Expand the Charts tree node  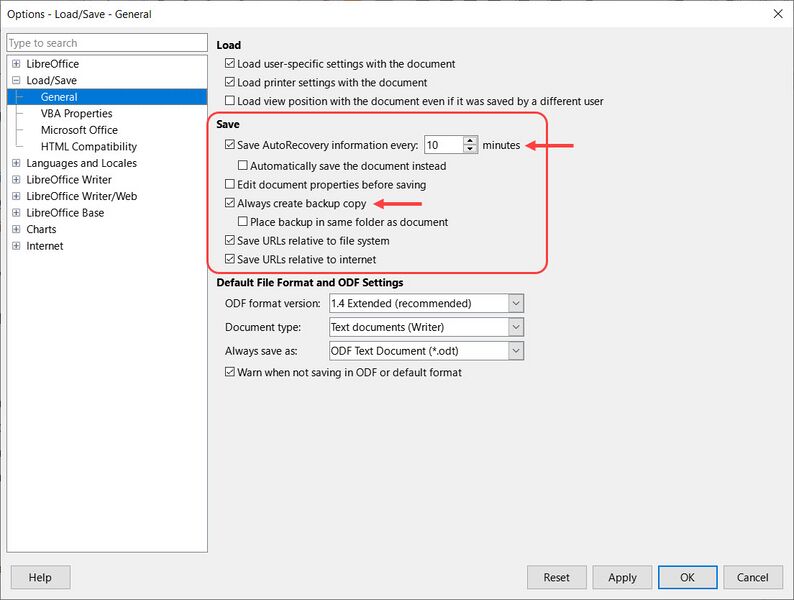click(x=16, y=229)
